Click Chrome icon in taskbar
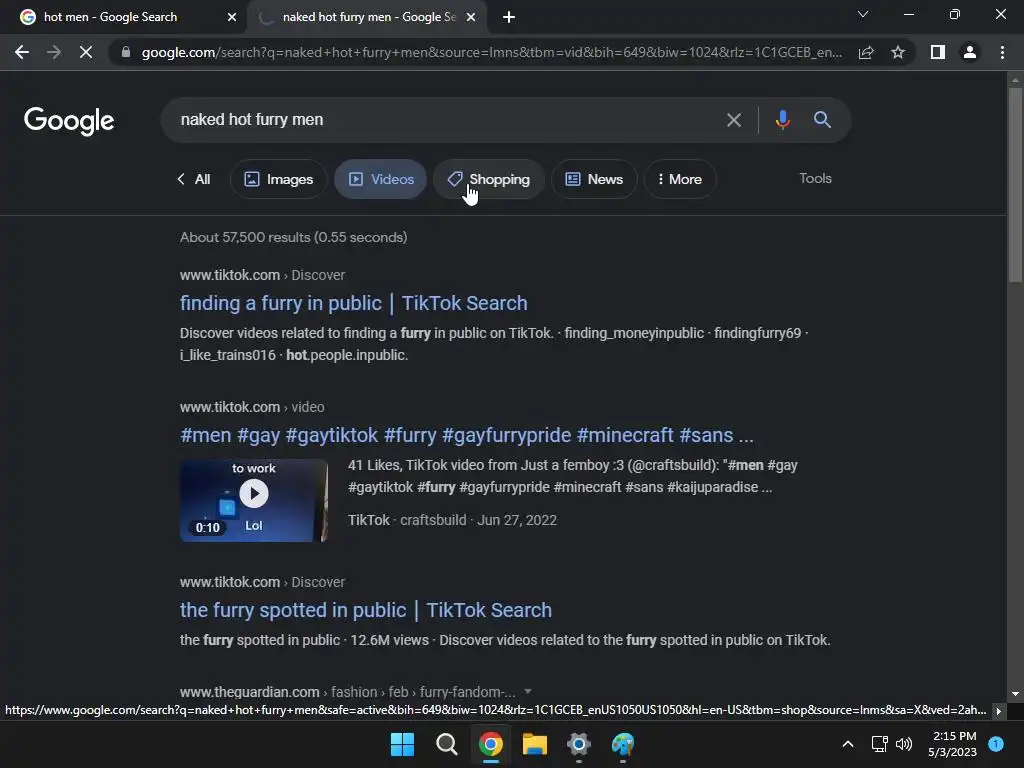Viewport: 1024px width, 768px height. coord(490,744)
